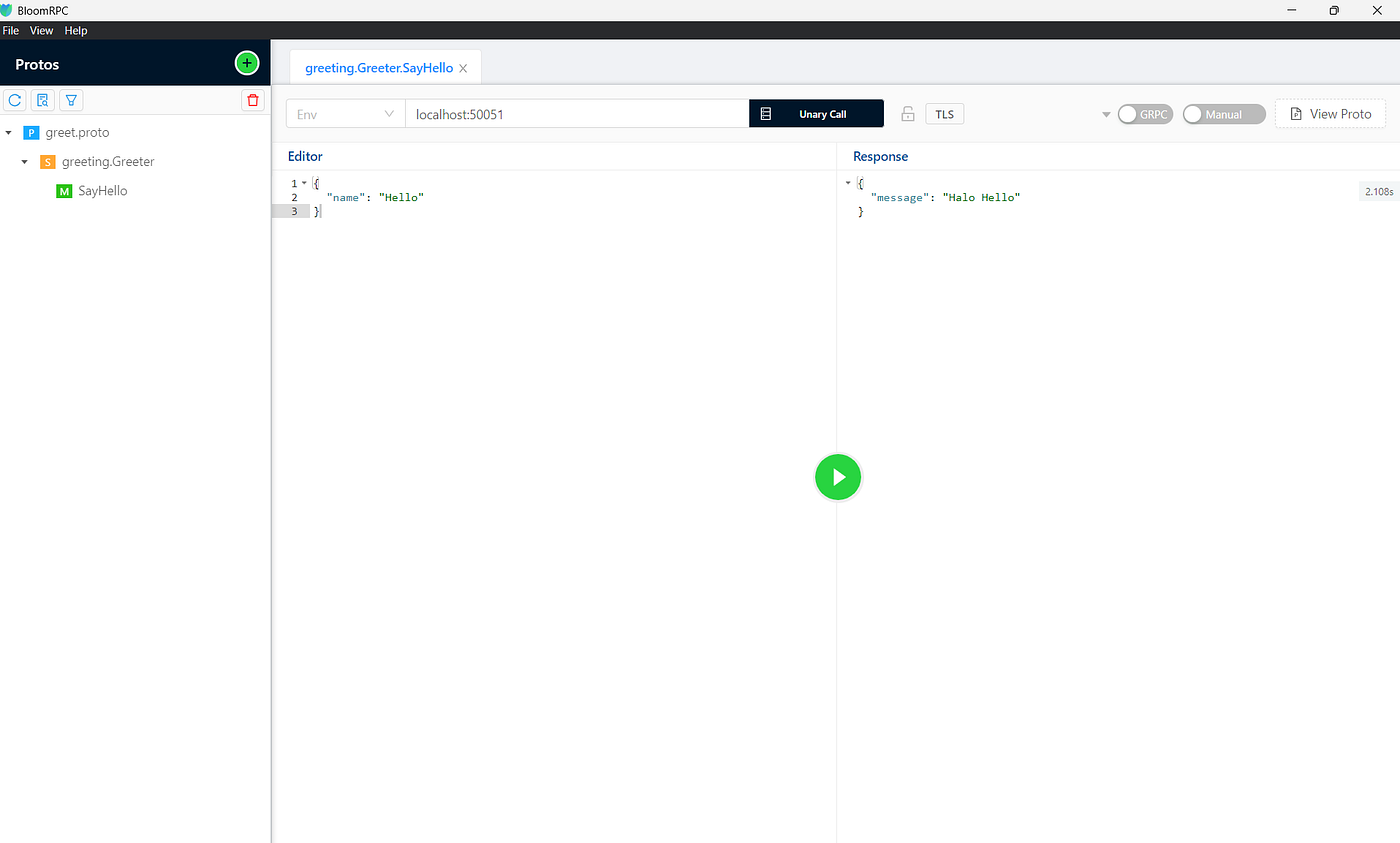The height and width of the screenshot is (843, 1400).
Task: Click the orange S service icon
Action: coord(47,161)
